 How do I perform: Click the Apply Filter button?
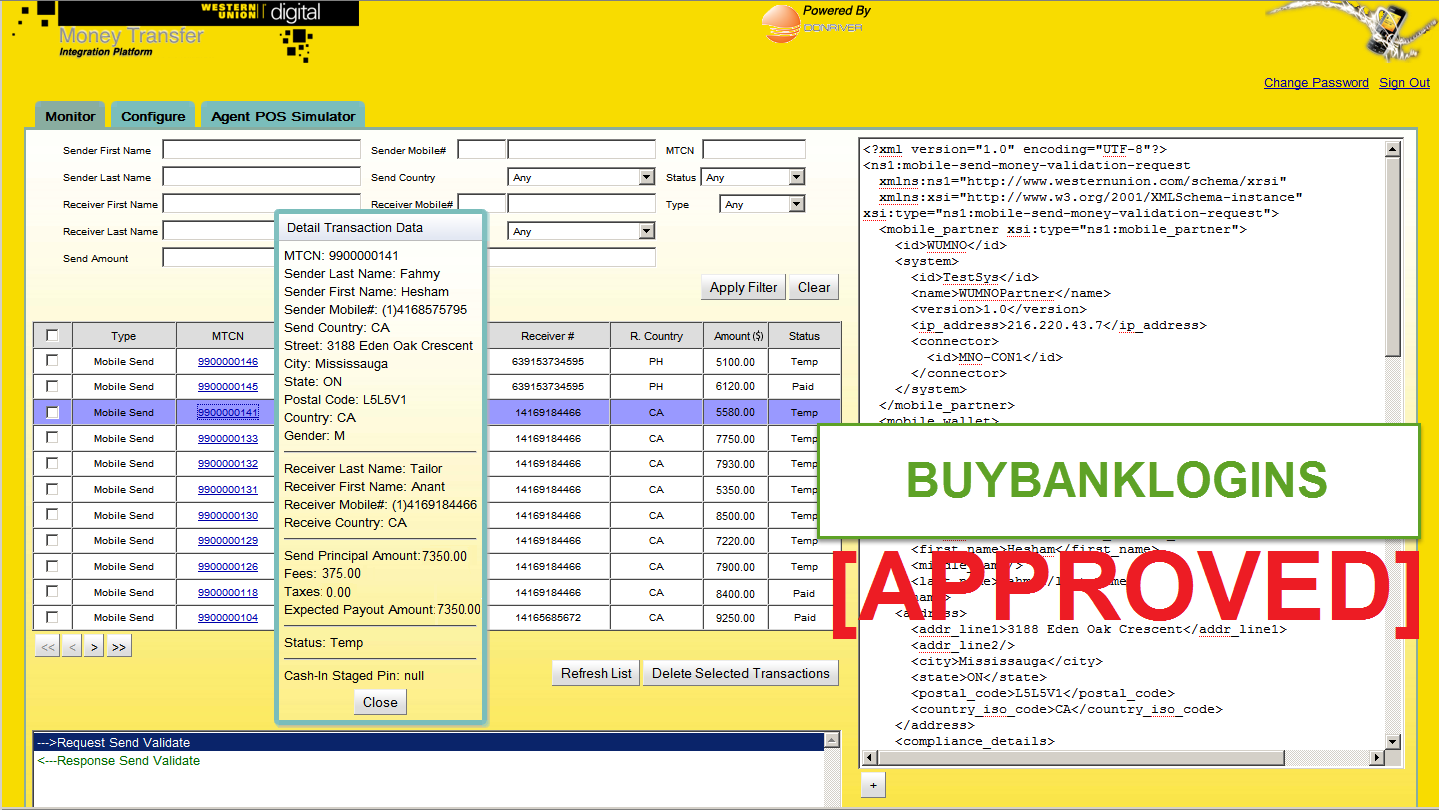pyautogui.click(x=743, y=287)
